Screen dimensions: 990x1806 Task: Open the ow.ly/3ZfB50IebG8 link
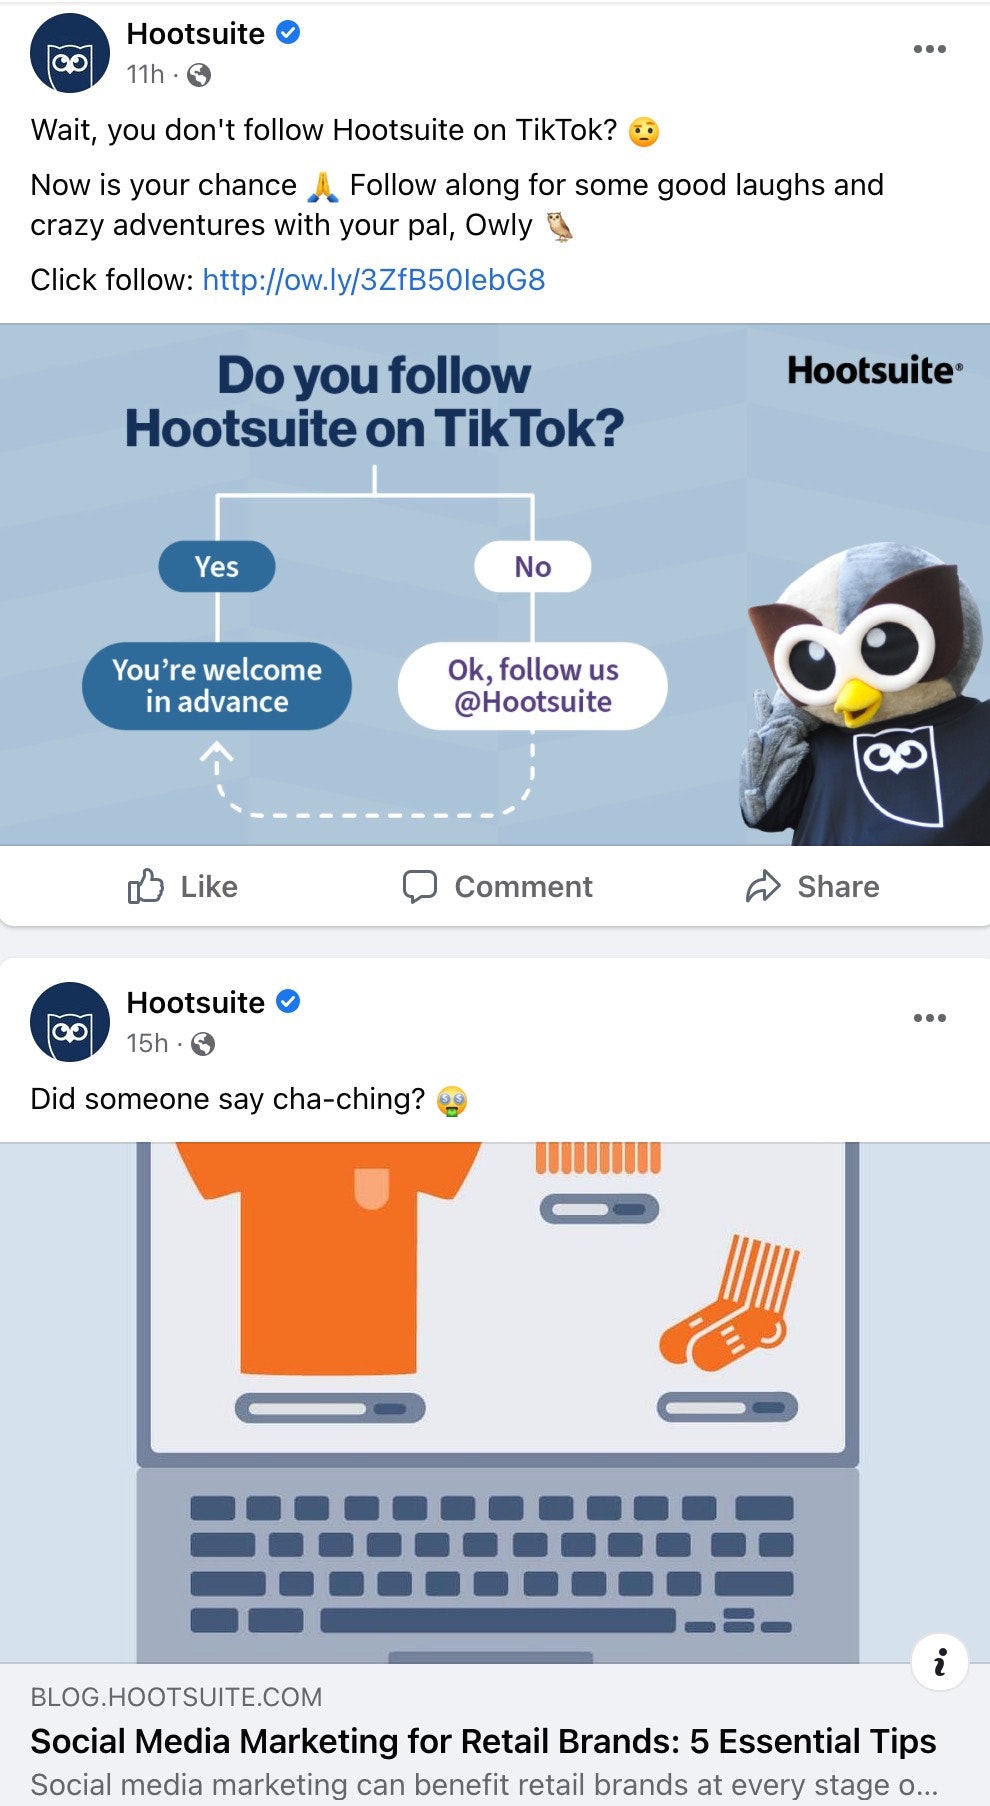pos(374,280)
